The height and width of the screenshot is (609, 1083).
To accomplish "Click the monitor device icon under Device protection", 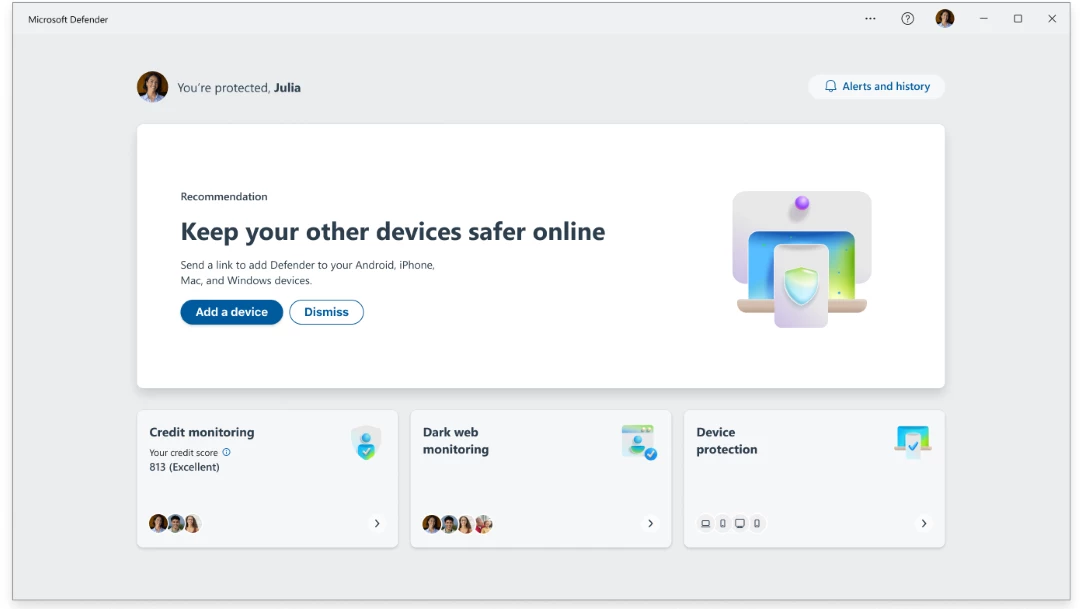I will (x=740, y=523).
